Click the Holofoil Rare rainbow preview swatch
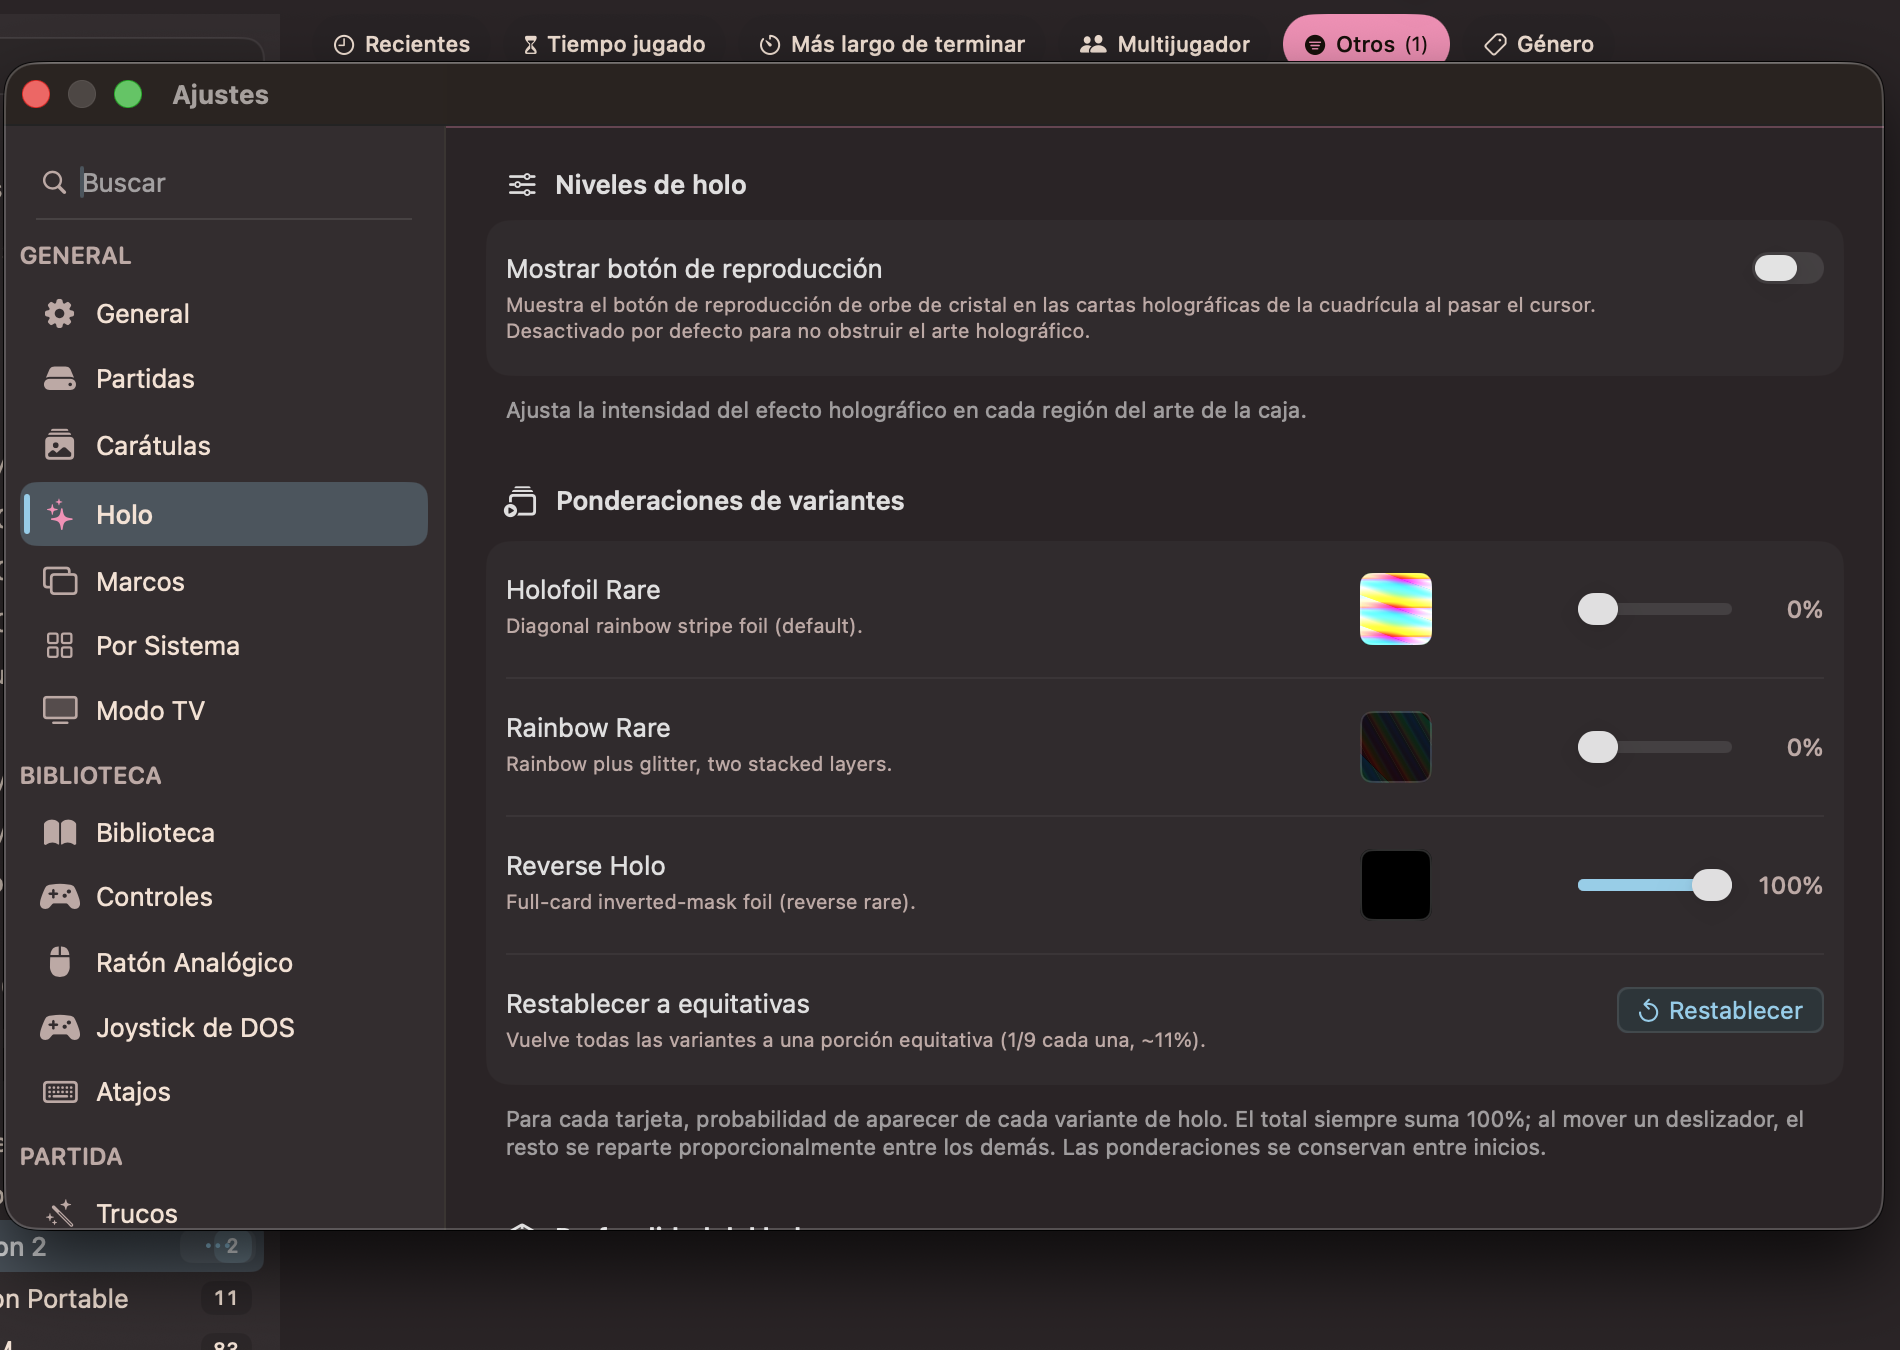This screenshot has height=1350, width=1900. pos(1395,609)
